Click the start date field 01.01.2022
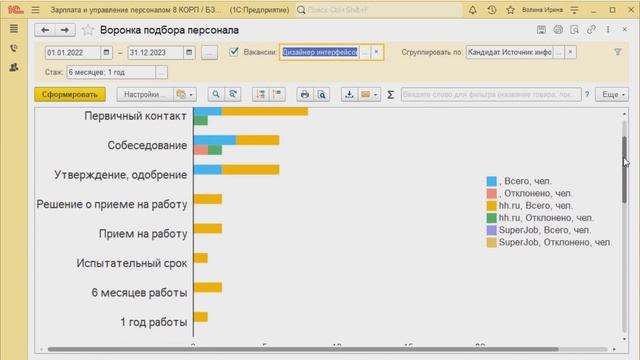Viewport: 640px width, 360px height. pos(73,52)
